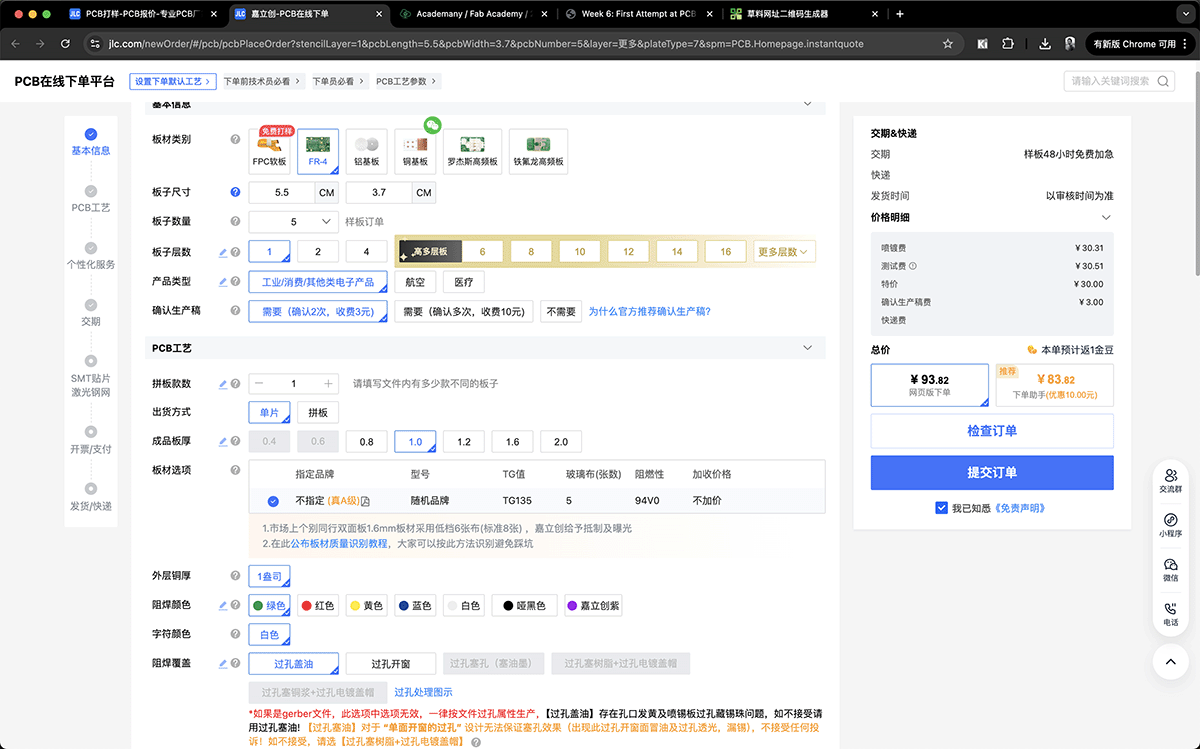This screenshot has height=749, width=1200.
Task: Open 板子数量 quantity dropdown
Action: tap(293, 222)
